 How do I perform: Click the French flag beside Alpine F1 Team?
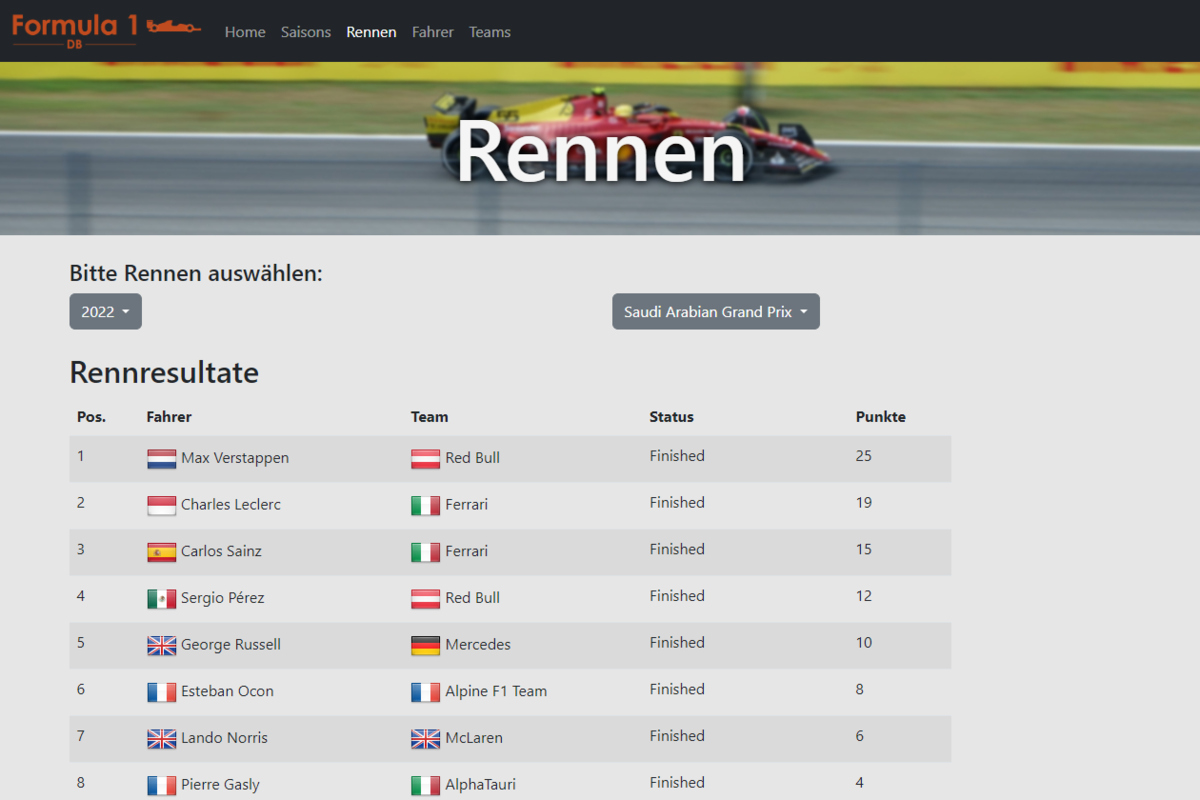[425, 692]
